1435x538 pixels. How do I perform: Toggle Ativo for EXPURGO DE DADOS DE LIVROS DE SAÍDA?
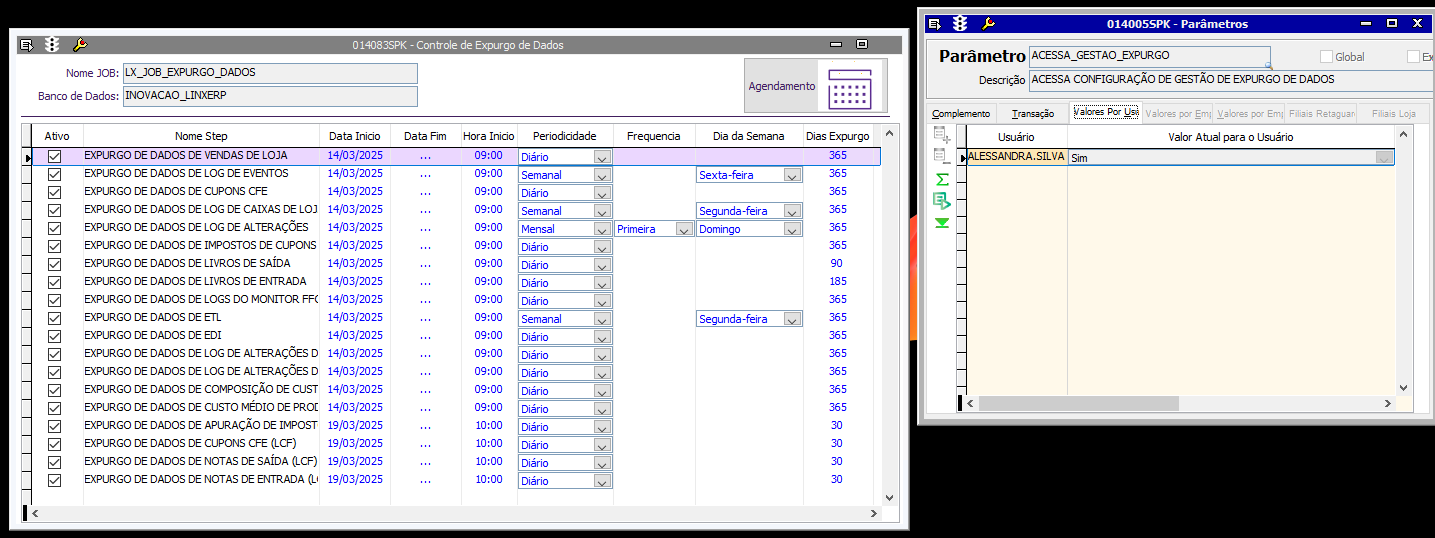coord(55,264)
